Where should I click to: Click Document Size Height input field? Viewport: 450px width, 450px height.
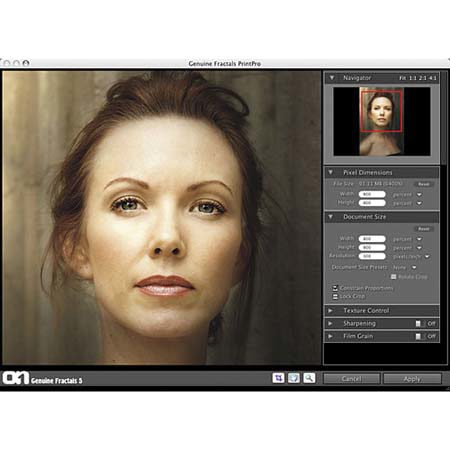click(x=372, y=248)
